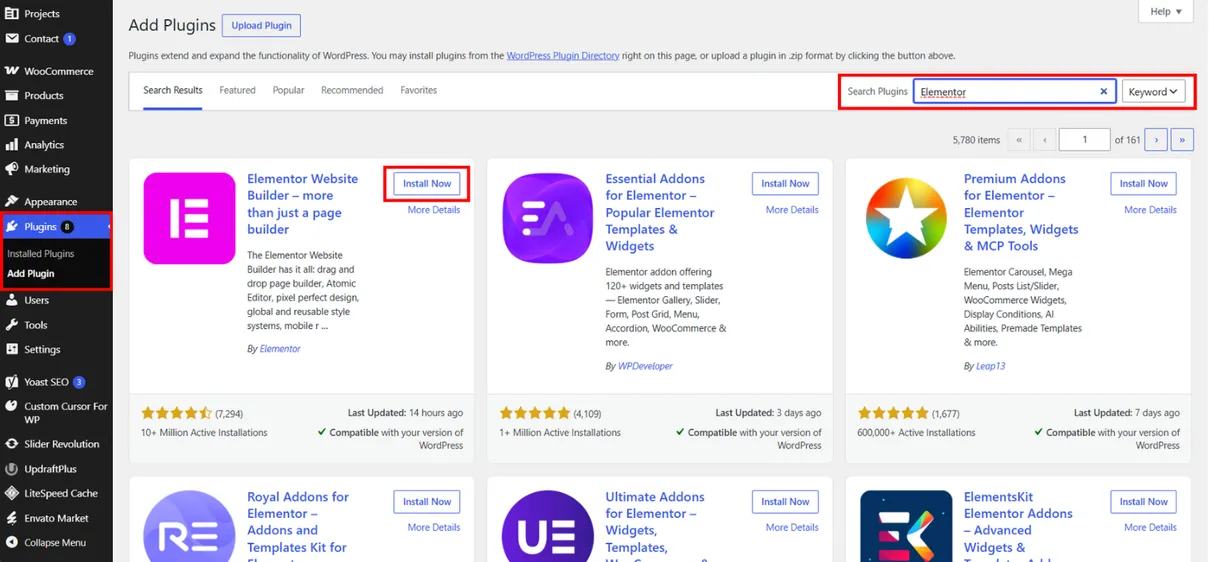Go to next results page arrow
Image resolution: width=1210 pixels, height=562 pixels.
(1156, 140)
